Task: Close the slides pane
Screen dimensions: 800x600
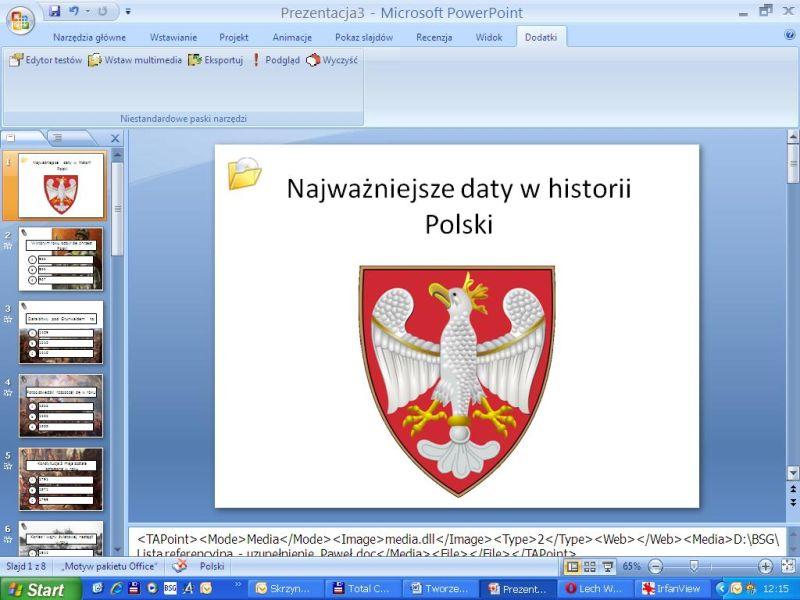Action: click(115, 138)
